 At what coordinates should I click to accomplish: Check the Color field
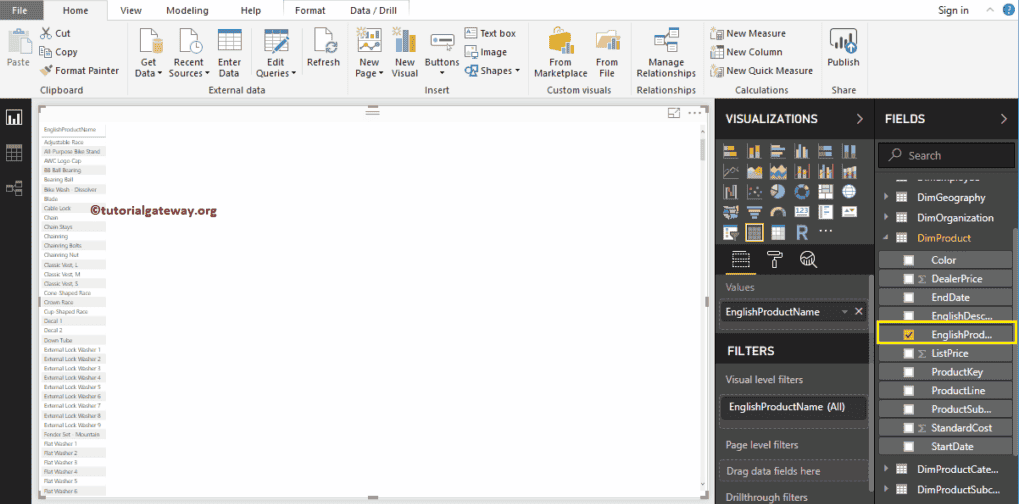tap(909, 260)
